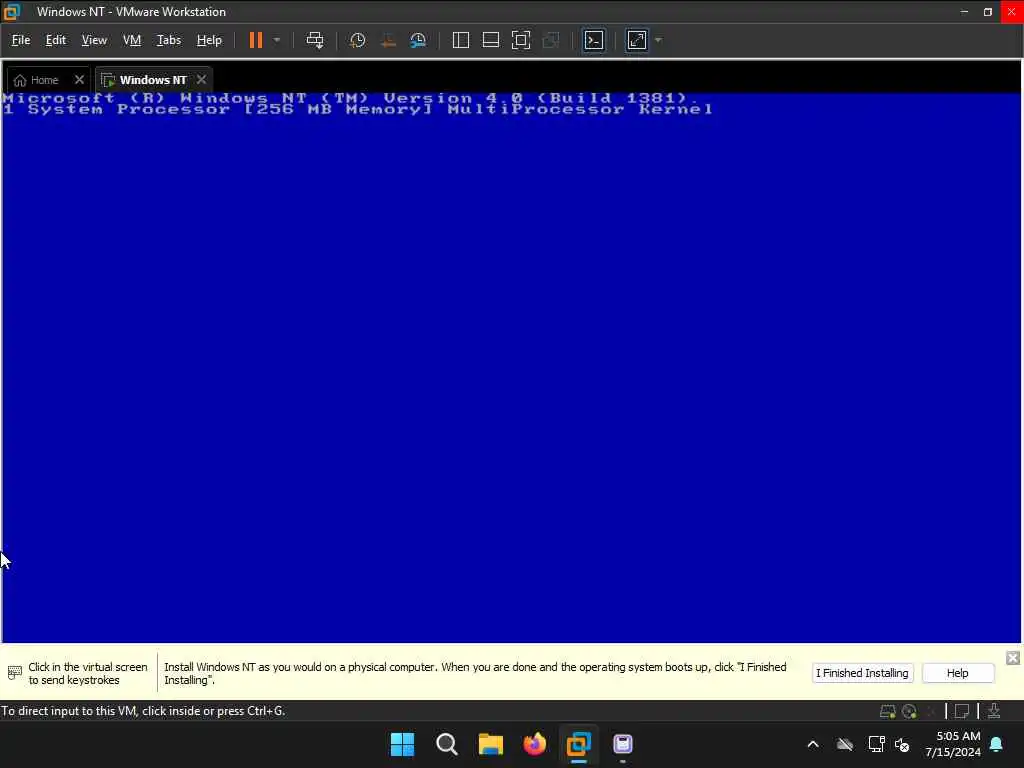Click the hard disk status icon

point(887,711)
